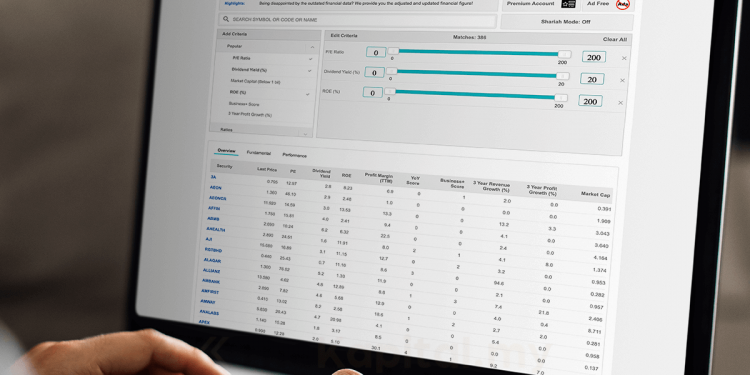
Task: Click the Edit Criteria panel header
Action: point(344,36)
